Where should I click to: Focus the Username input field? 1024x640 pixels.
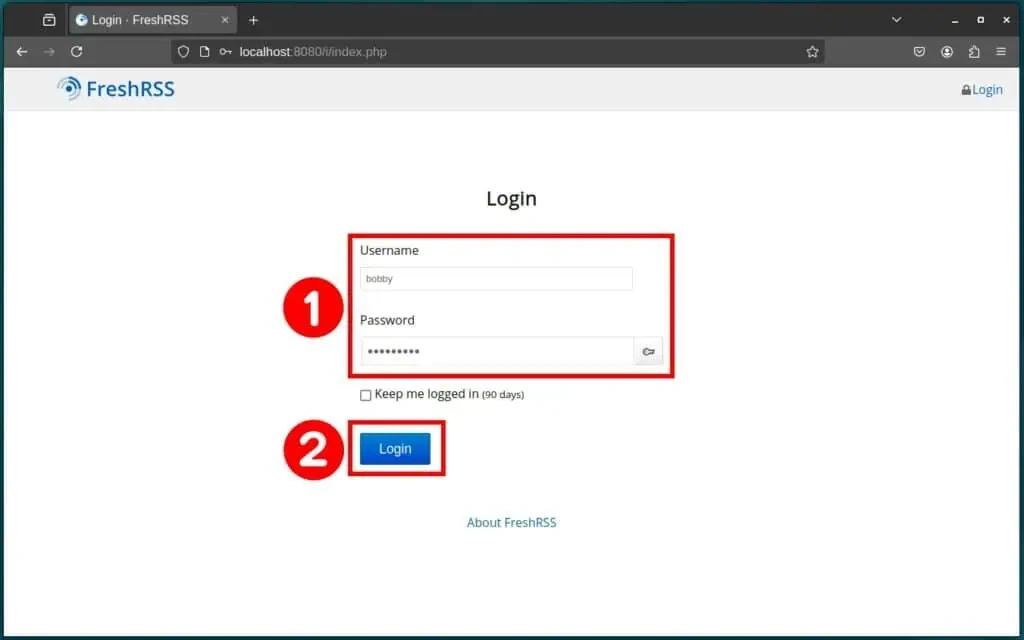click(496, 279)
